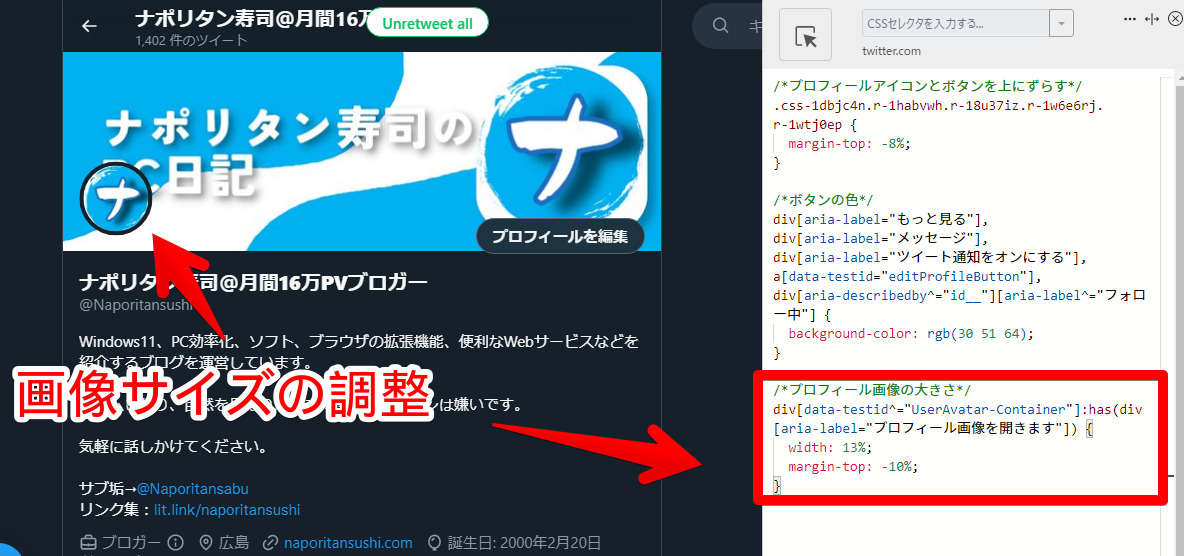1184x556 pixels.
Task: Click the margin-top: -8% declaration
Action: click(x=849, y=143)
